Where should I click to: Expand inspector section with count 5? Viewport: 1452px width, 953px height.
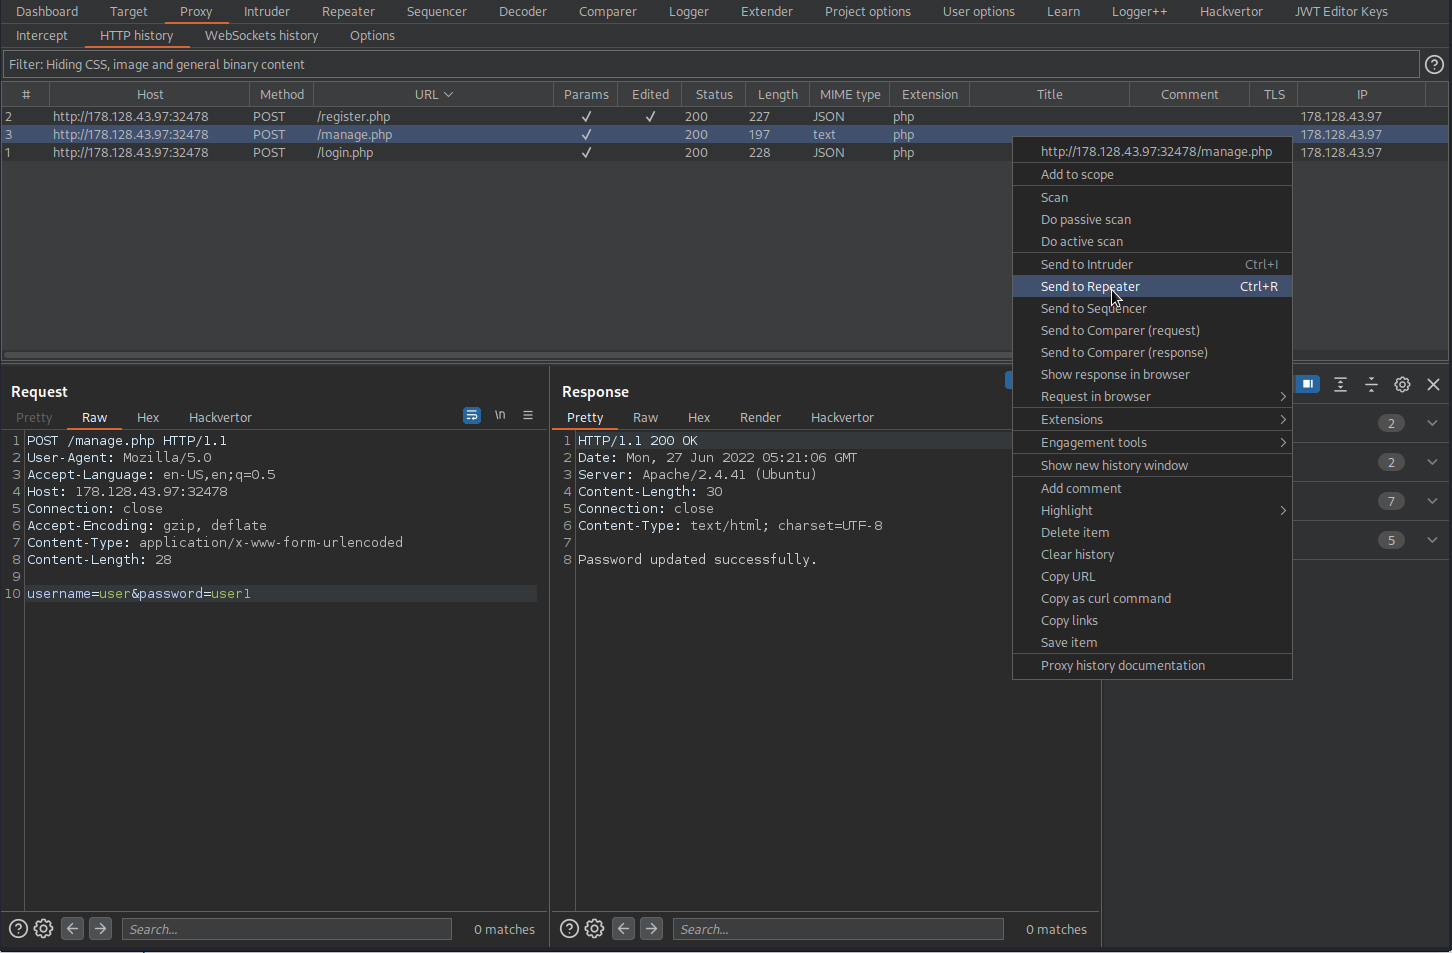[x=1432, y=540]
